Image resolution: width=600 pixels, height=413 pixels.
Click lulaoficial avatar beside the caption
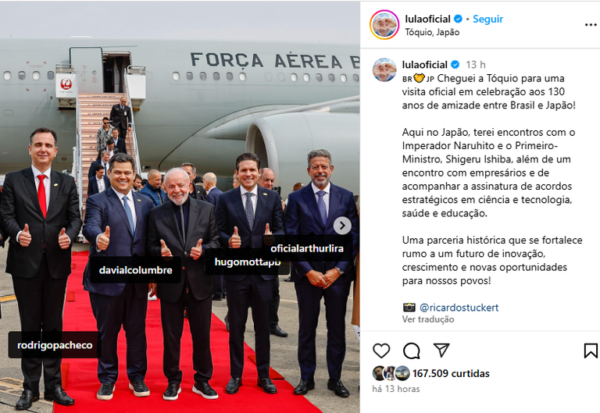point(384,70)
